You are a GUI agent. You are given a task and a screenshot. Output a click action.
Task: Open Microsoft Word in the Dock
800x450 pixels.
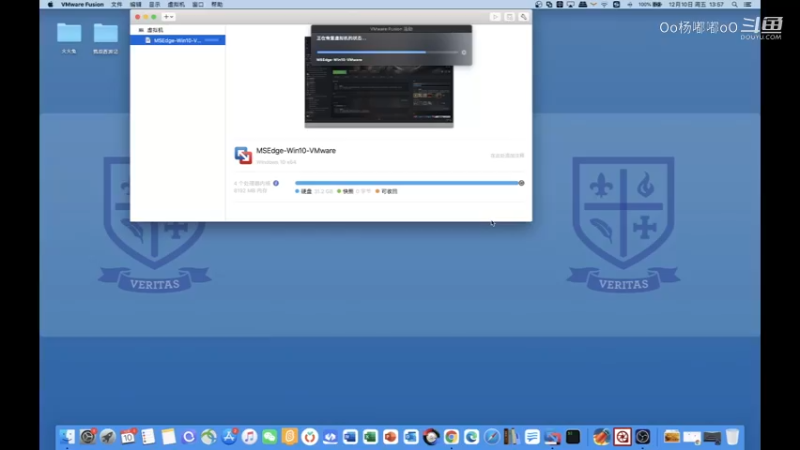click(x=350, y=437)
